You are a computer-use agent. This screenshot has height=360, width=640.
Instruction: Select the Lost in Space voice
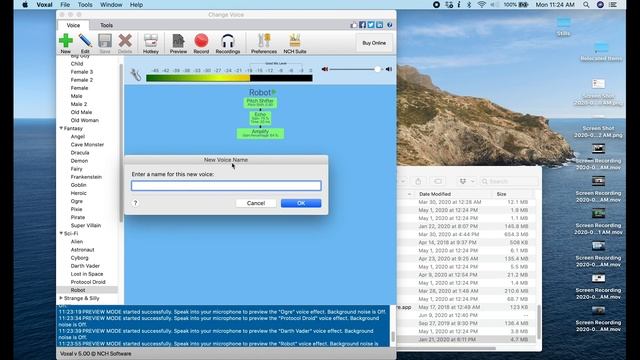87,274
